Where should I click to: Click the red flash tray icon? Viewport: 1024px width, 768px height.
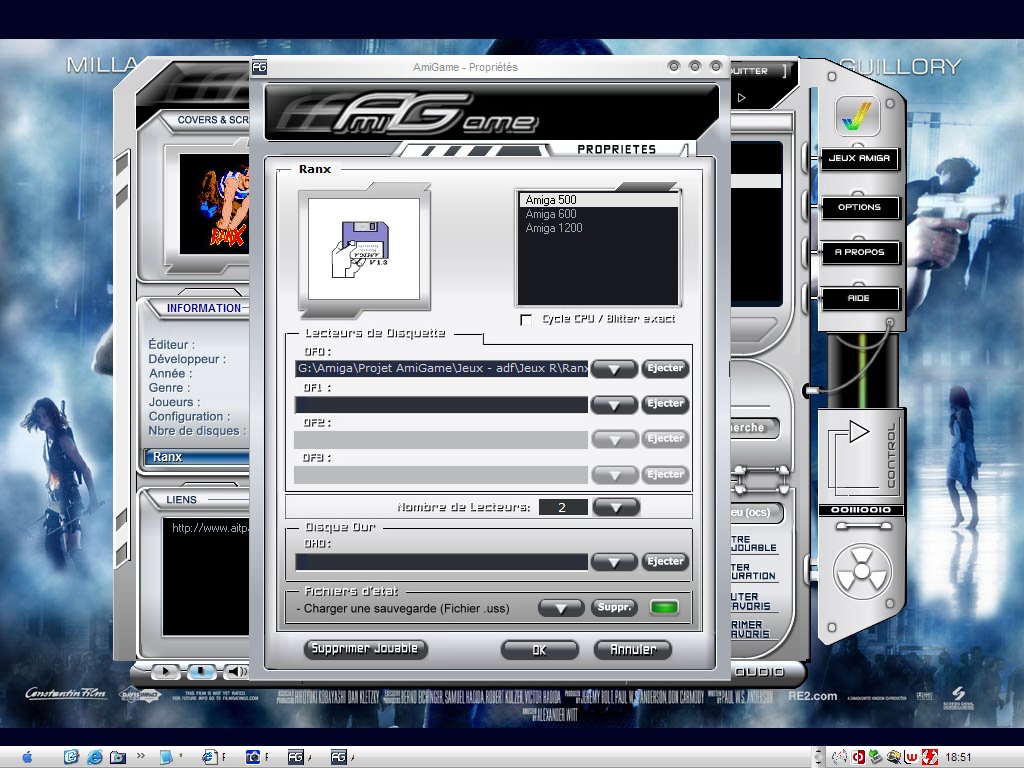coord(929,757)
